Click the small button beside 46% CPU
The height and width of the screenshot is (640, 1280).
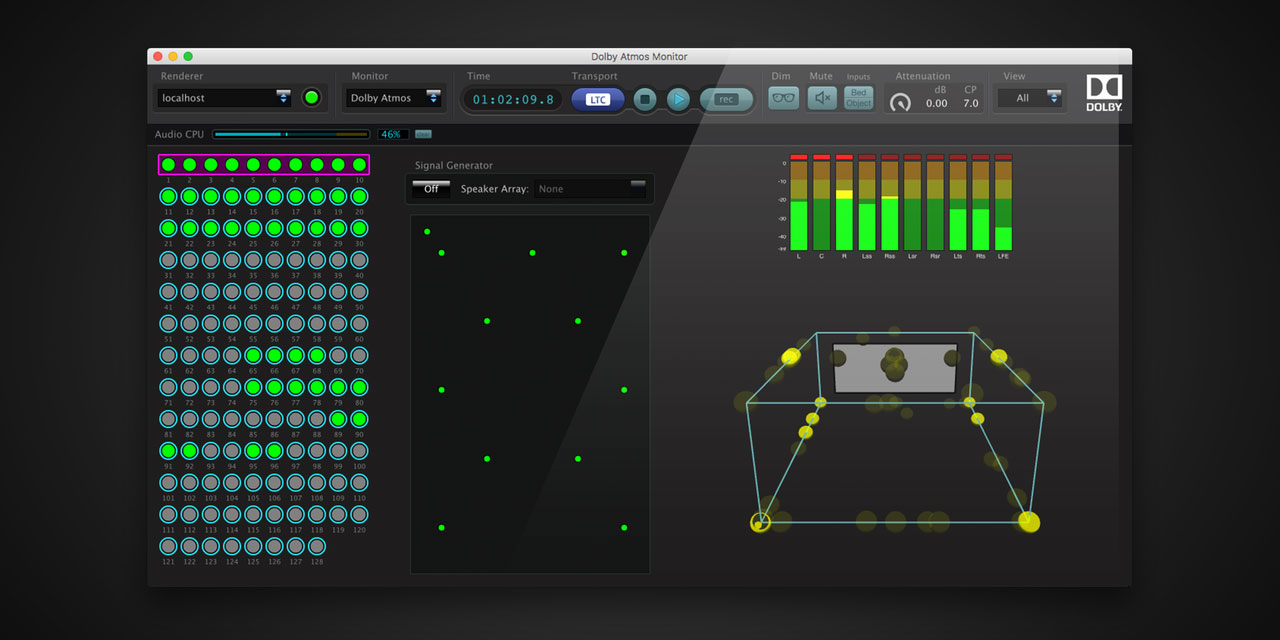pos(423,134)
